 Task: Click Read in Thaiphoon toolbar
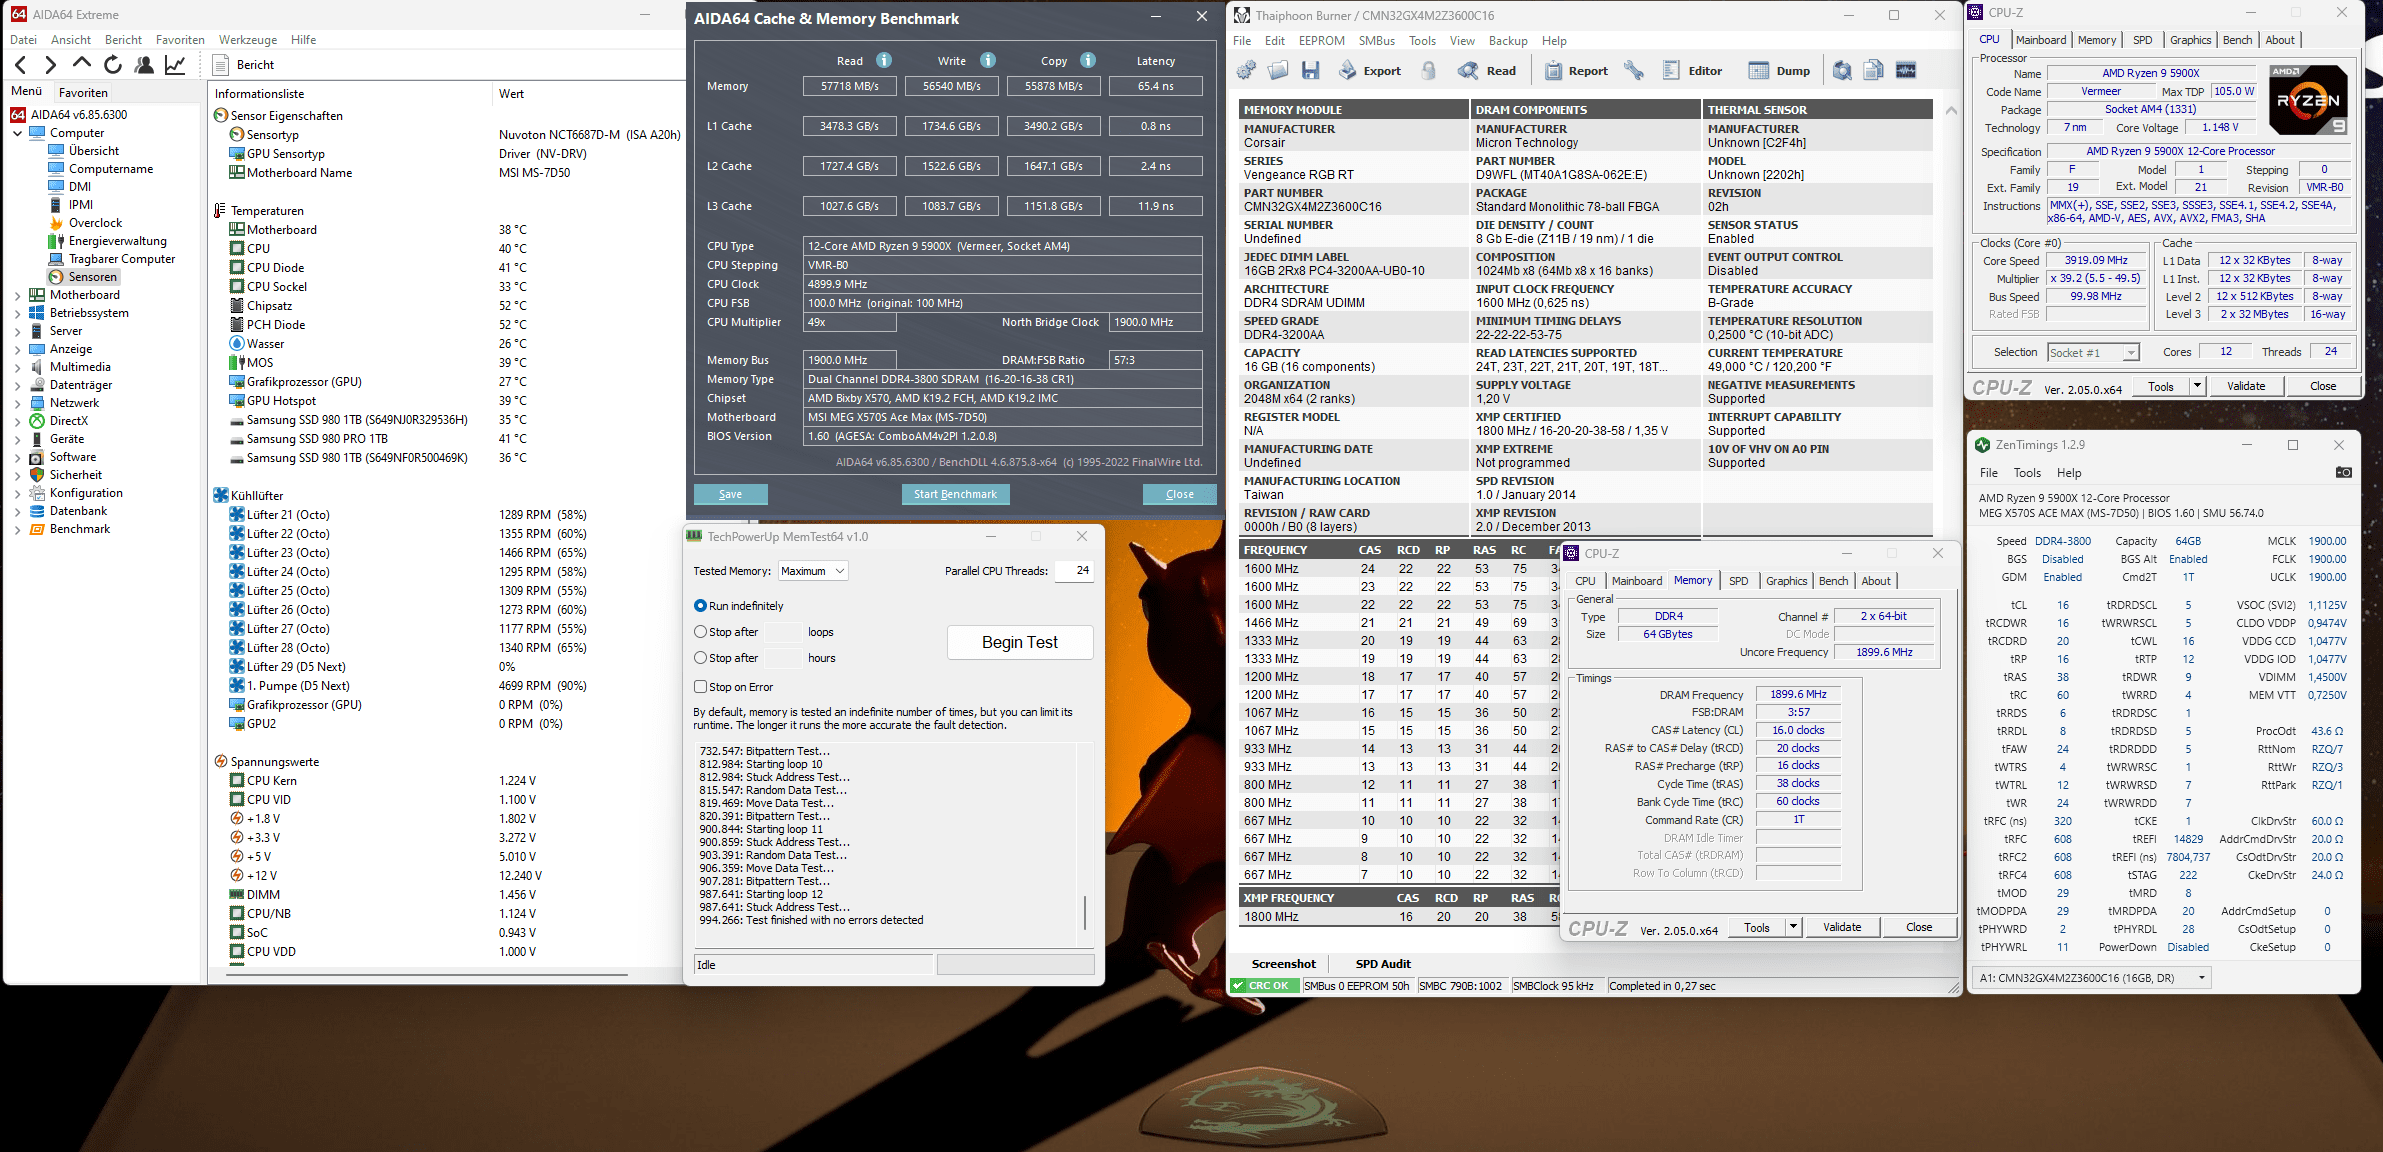click(1487, 70)
